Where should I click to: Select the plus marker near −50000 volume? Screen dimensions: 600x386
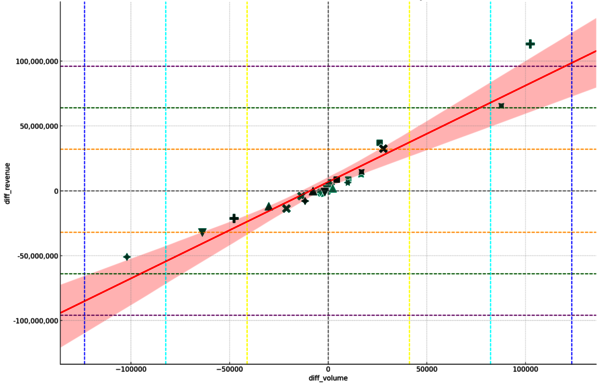click(234, 218)
